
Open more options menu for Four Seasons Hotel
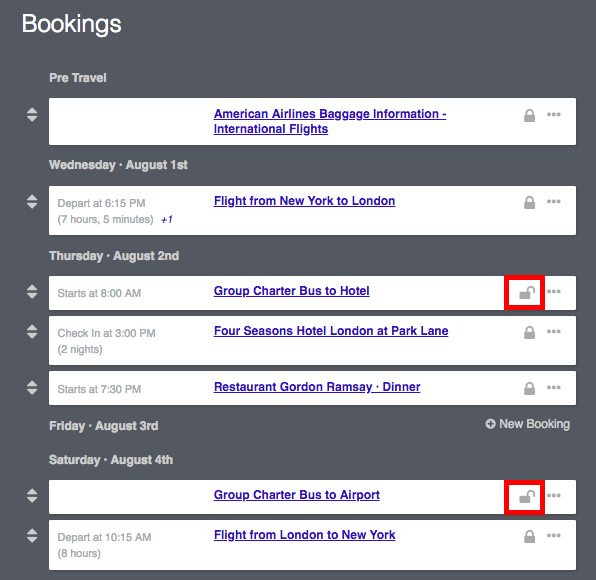(553, 331)
